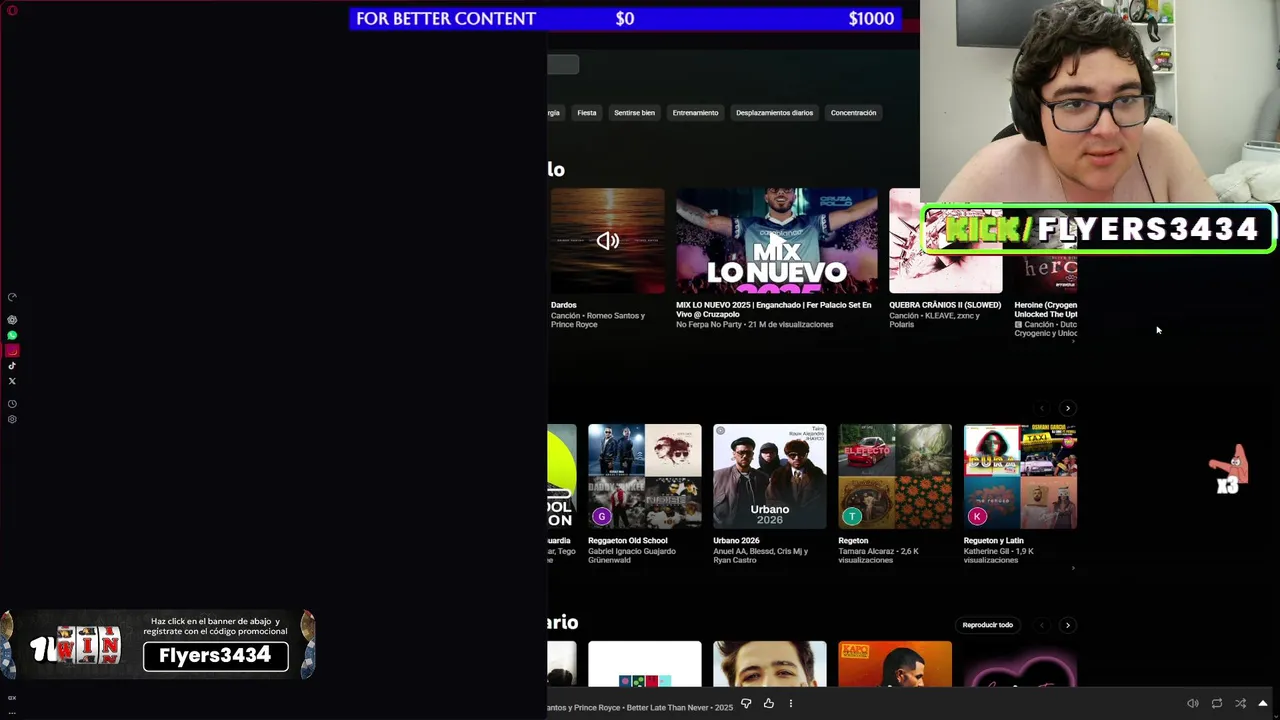1280x720 pixels.
Task: Open the X (Twitter) sidebar icon
Action: (x=12, y=381)
